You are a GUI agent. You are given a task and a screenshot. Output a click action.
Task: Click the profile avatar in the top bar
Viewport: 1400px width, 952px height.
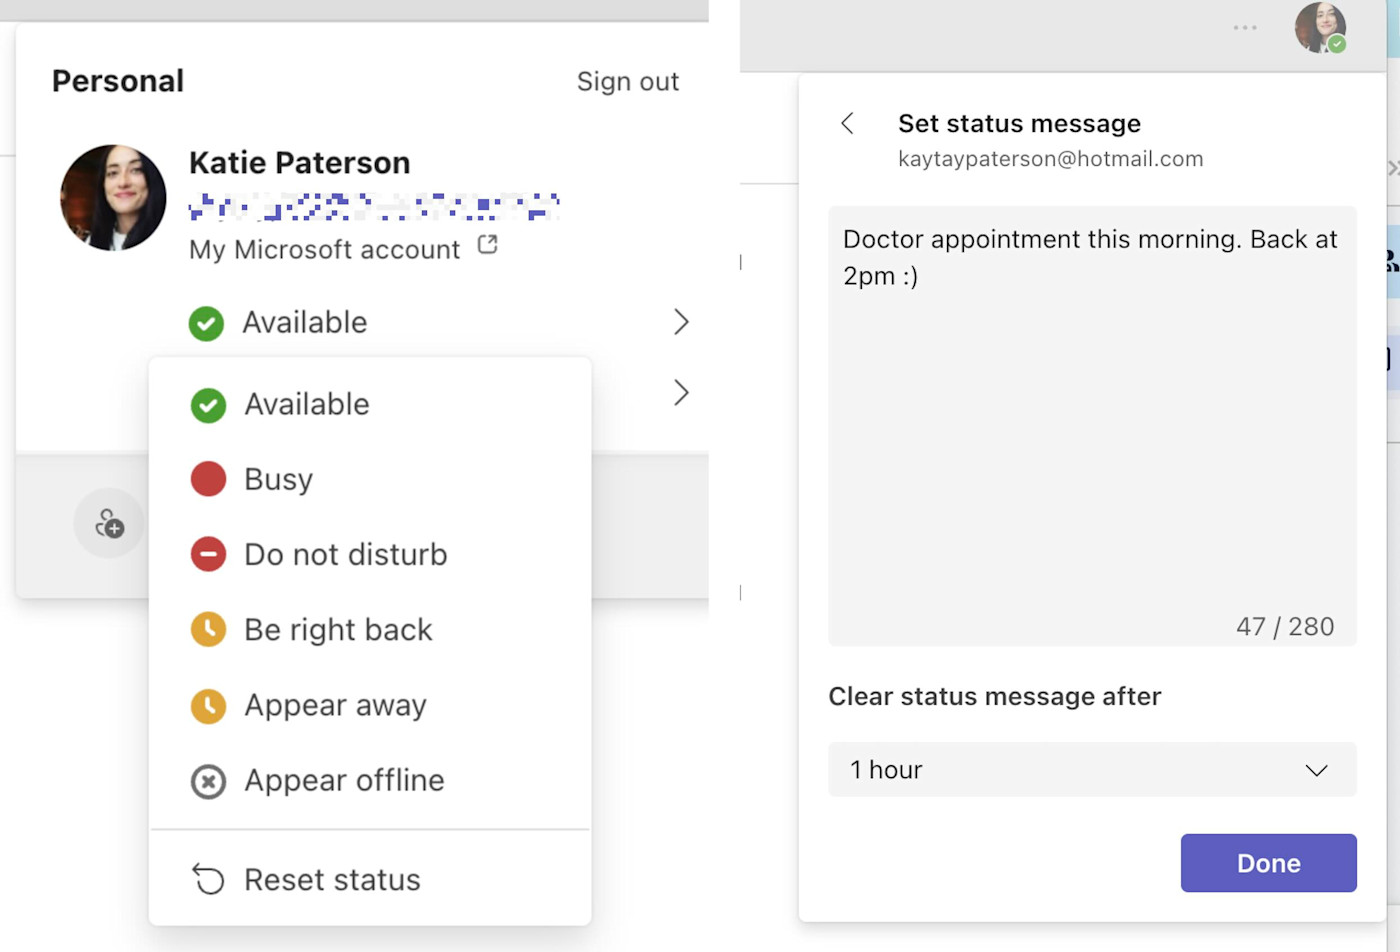[1319, 27]
